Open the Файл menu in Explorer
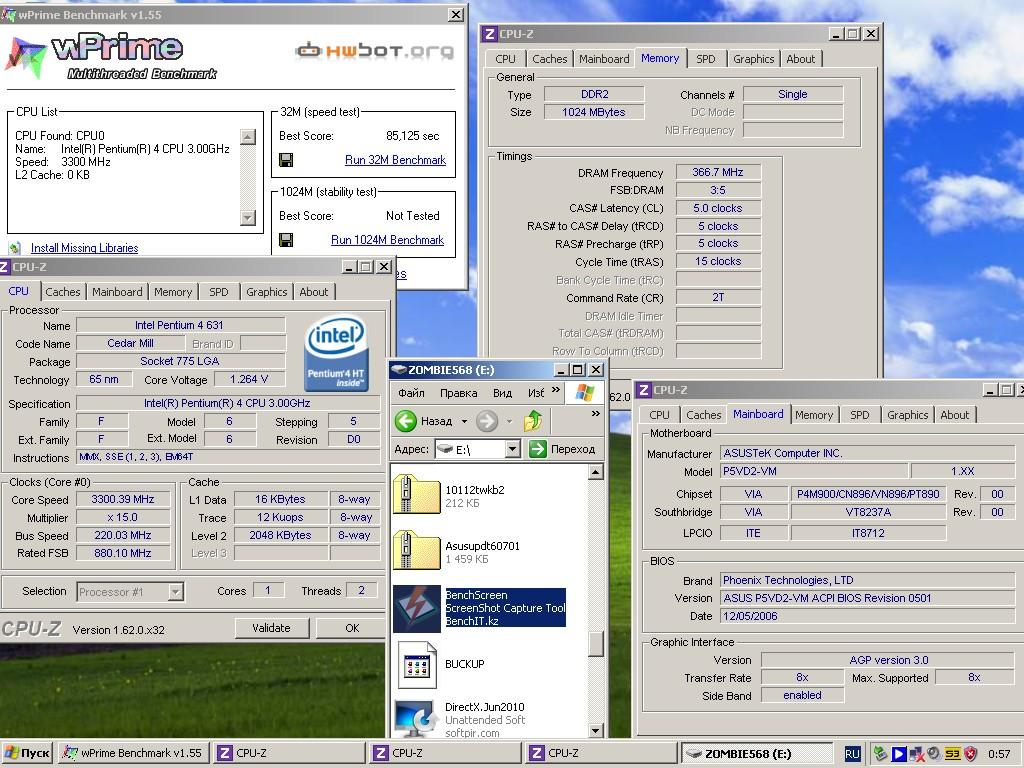This screenshot has height=768, width=1024. click(x=411, y=393)
